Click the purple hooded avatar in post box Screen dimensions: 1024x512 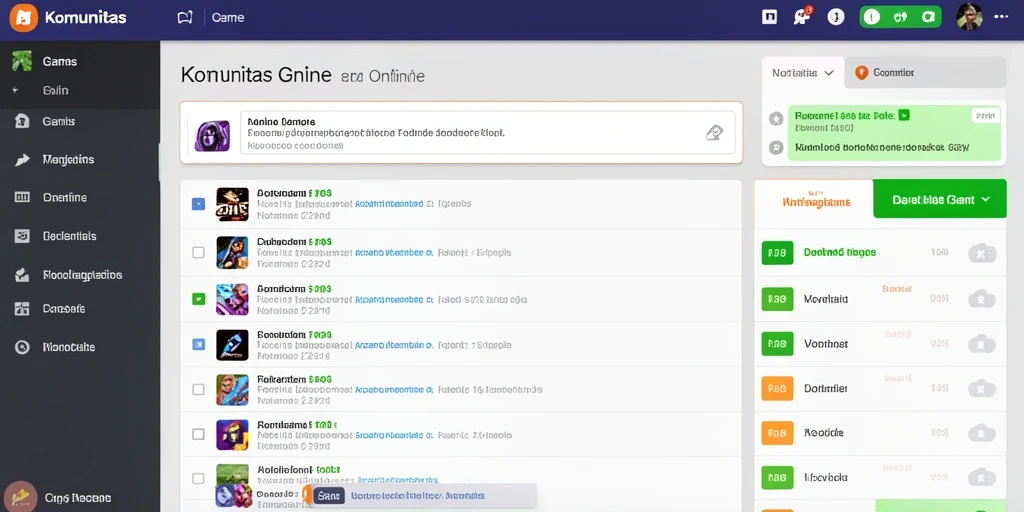[x=212, y=136]
